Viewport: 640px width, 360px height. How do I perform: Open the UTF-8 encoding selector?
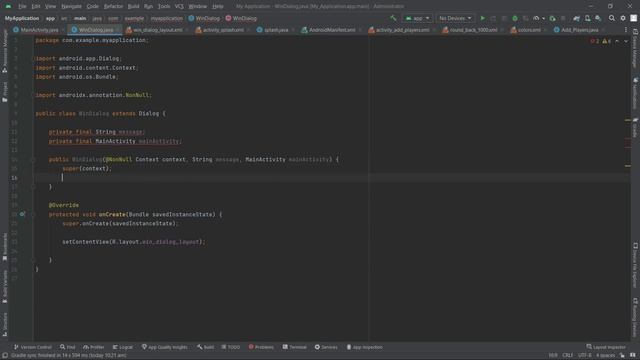(584, 356)
